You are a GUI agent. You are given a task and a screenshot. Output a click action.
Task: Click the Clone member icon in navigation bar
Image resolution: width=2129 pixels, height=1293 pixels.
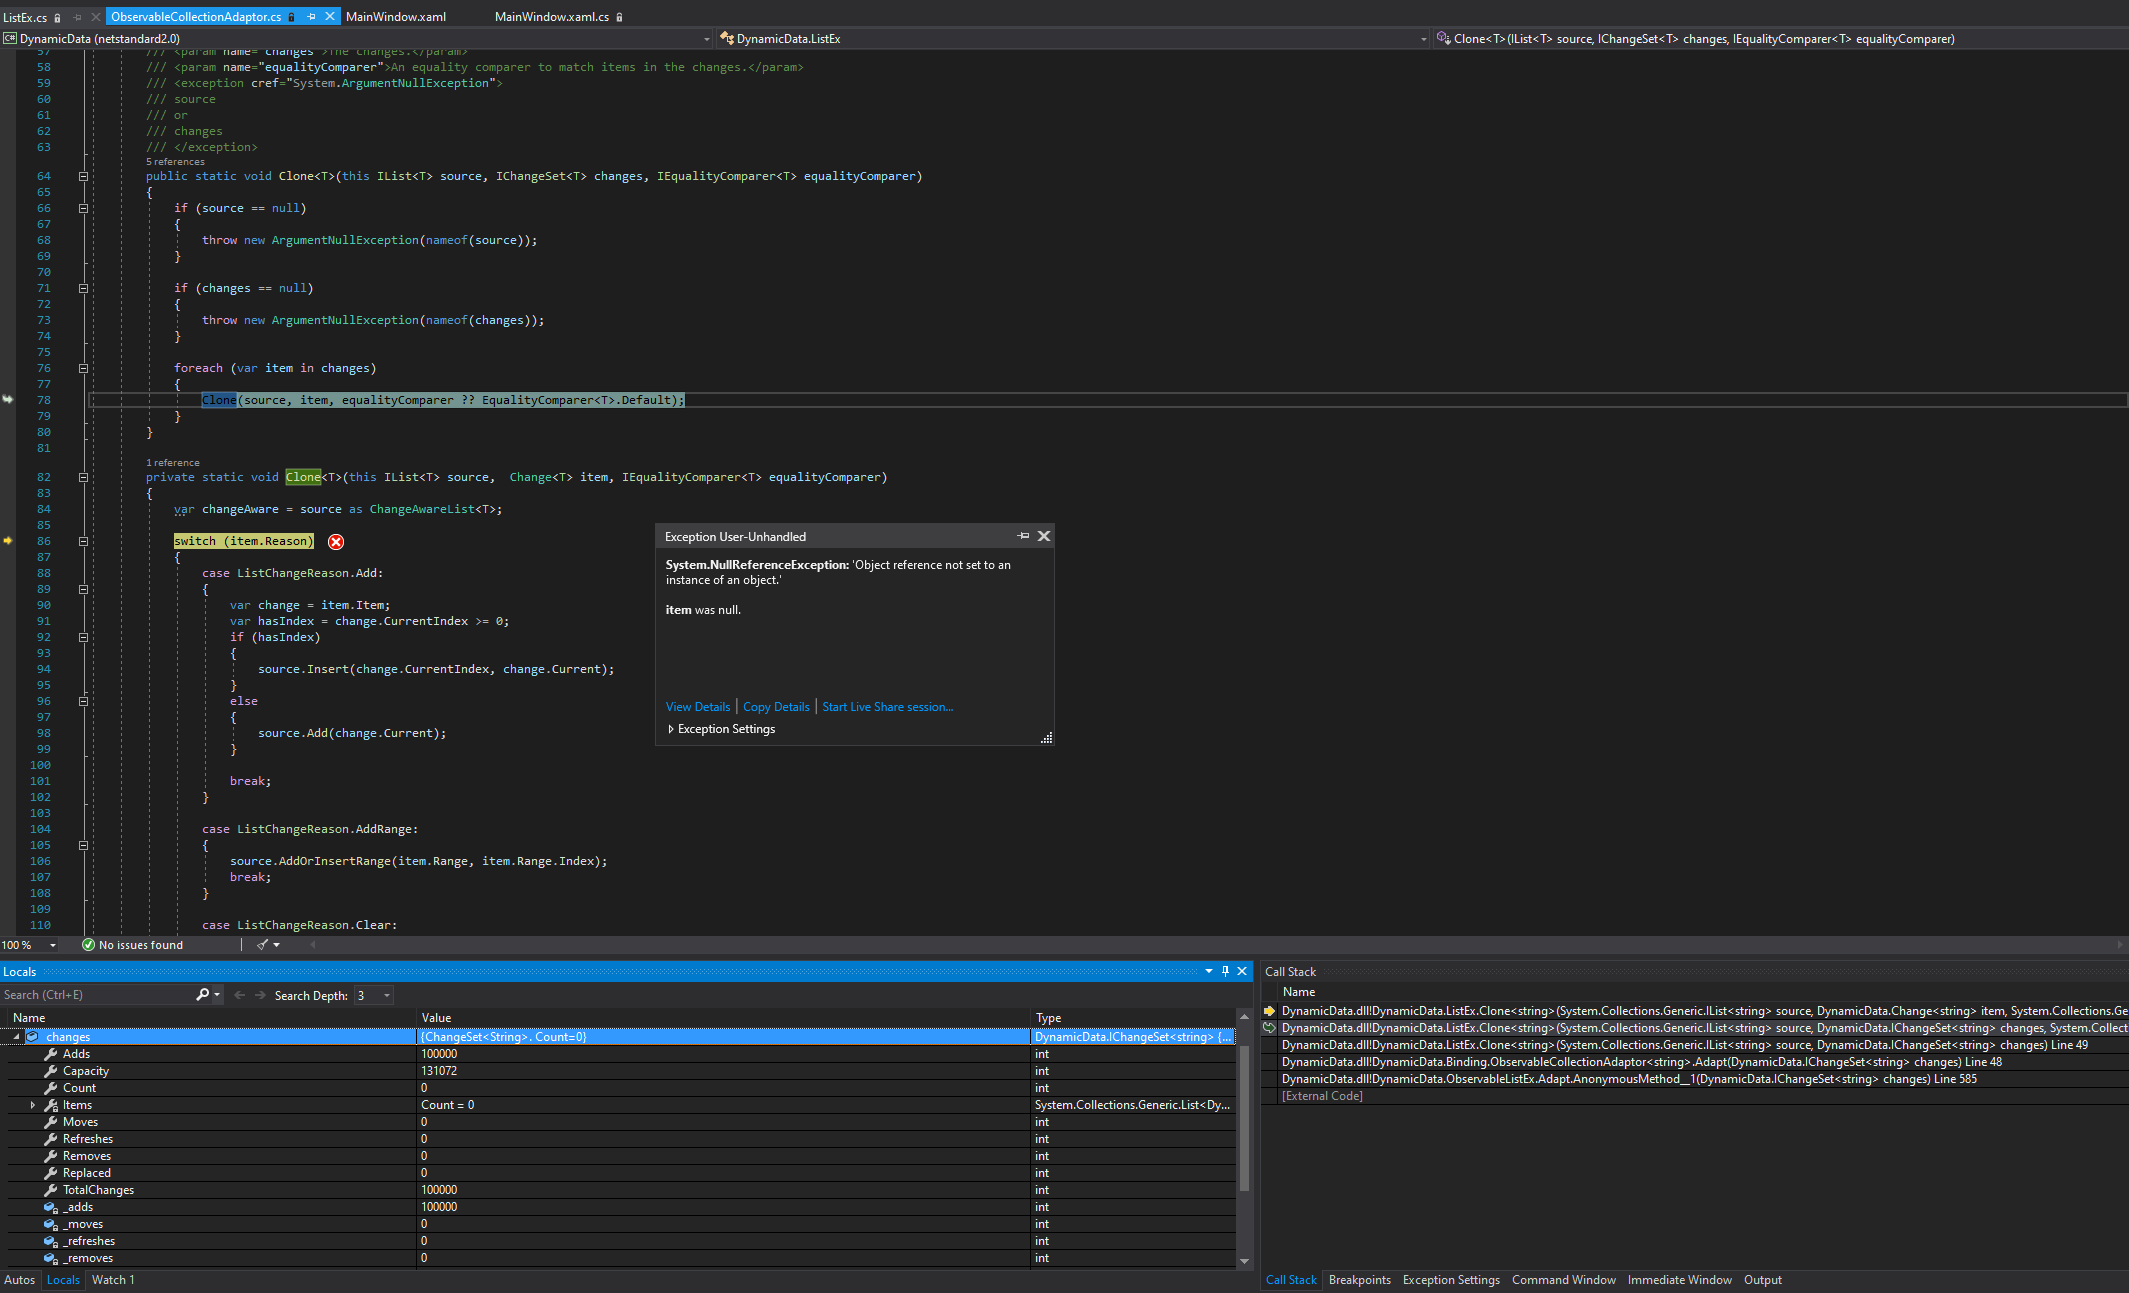(1443, 39)
